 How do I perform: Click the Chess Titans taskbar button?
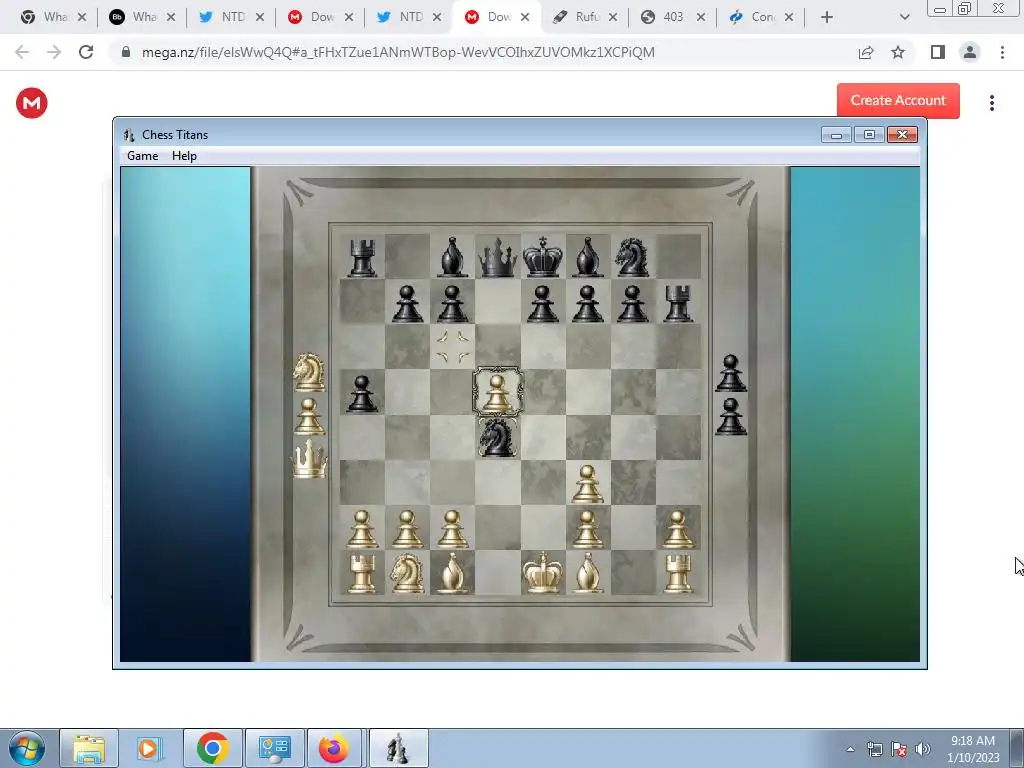[x=398, y=748]
